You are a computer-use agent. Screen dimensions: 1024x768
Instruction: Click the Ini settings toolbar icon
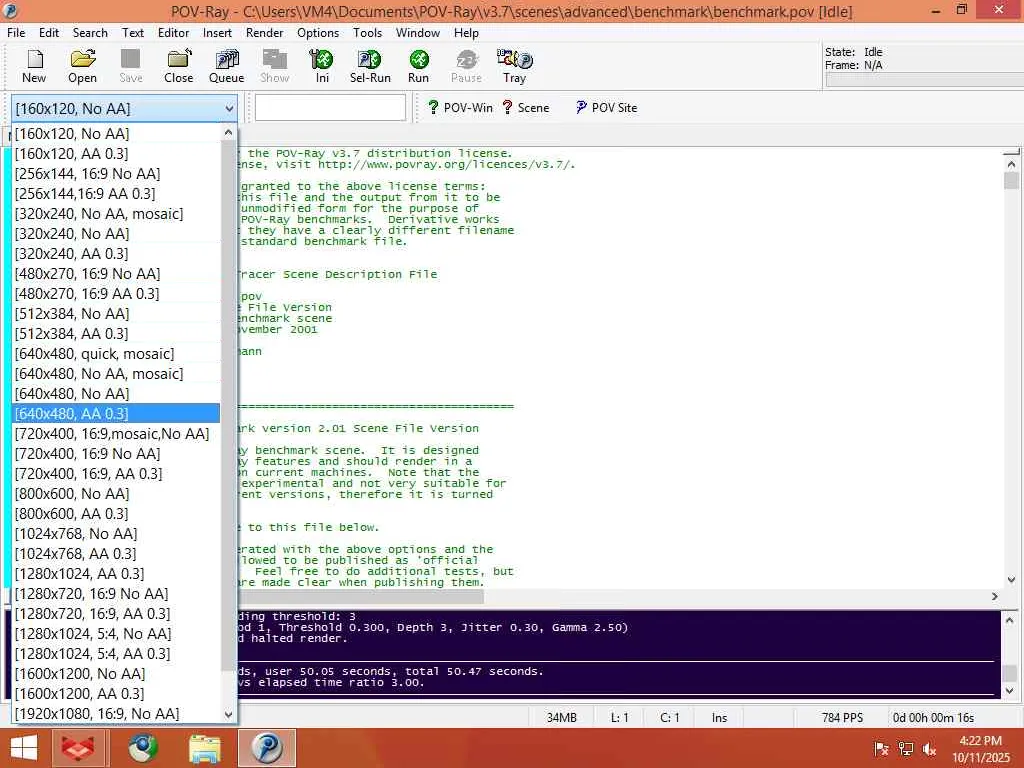(x=322, y=66)
